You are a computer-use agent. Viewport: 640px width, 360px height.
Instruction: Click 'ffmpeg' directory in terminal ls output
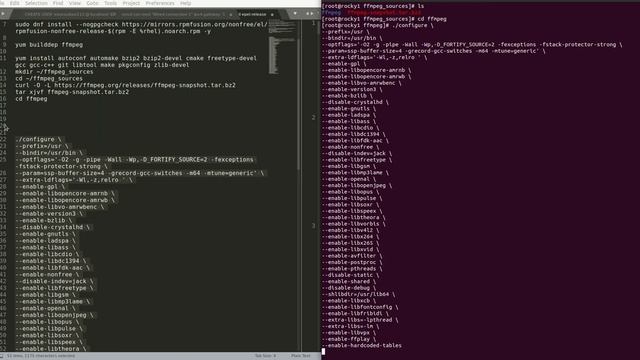[332, 13]
